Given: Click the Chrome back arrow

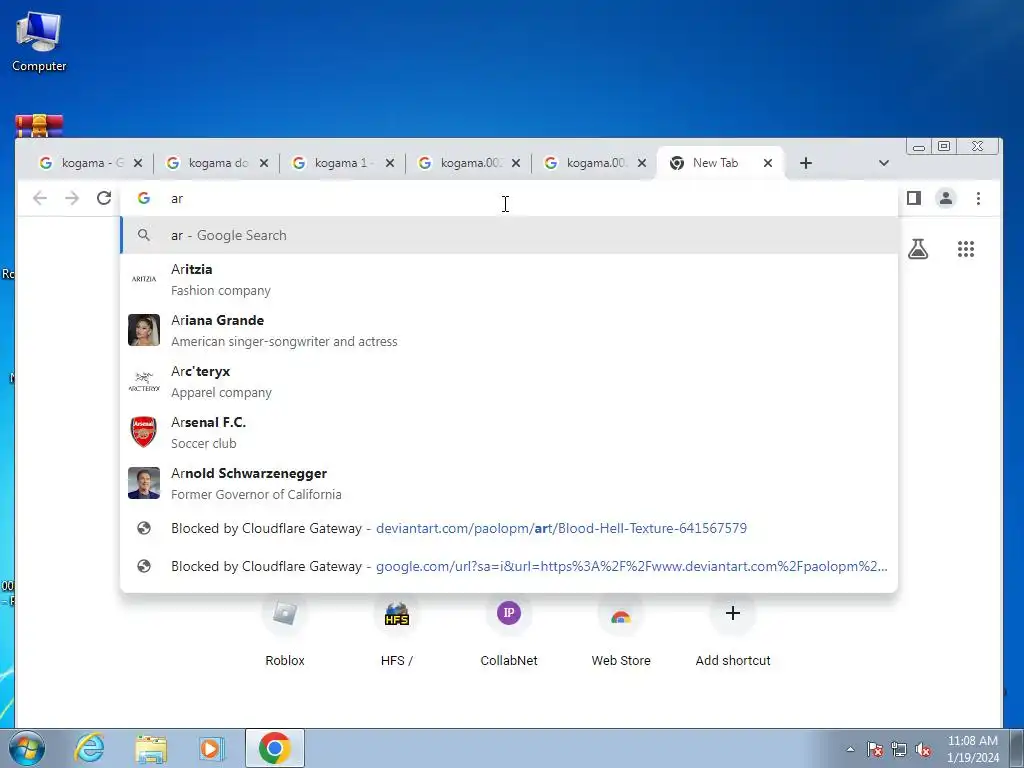Looking at the screenshot, I should click(40, 198).
